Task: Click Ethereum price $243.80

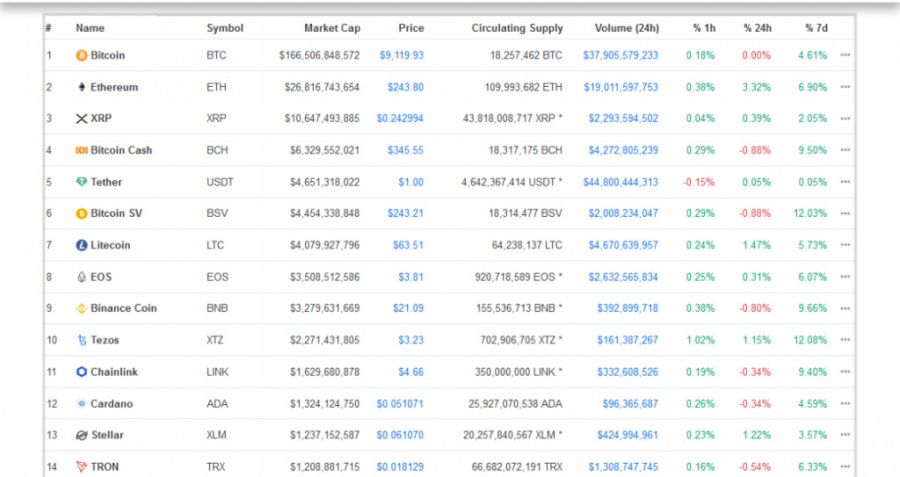Action: coord(405,87)
